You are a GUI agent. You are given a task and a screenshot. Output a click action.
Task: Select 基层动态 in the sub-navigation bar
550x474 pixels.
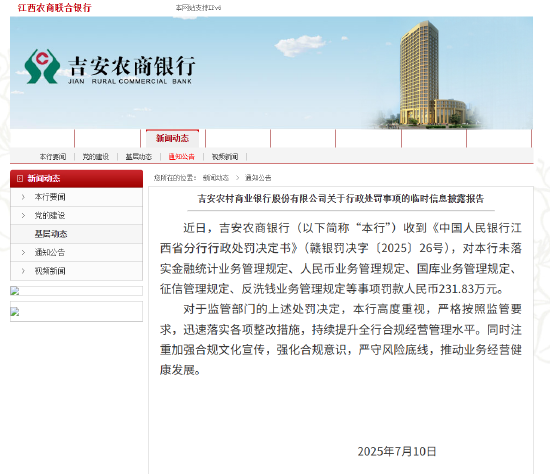pos(139,157)
